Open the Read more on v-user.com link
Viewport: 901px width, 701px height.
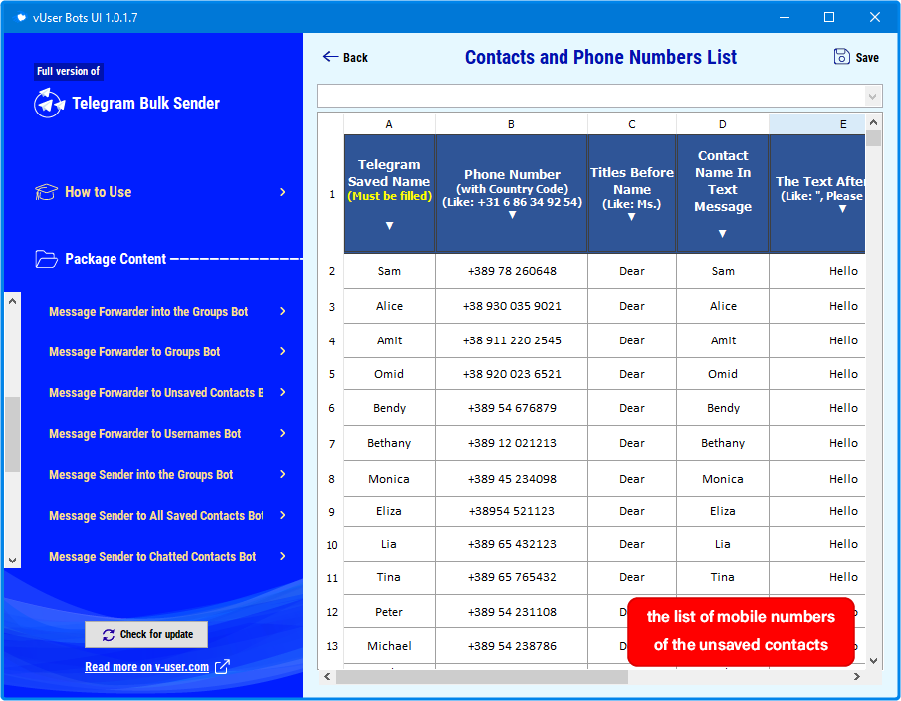147,667
